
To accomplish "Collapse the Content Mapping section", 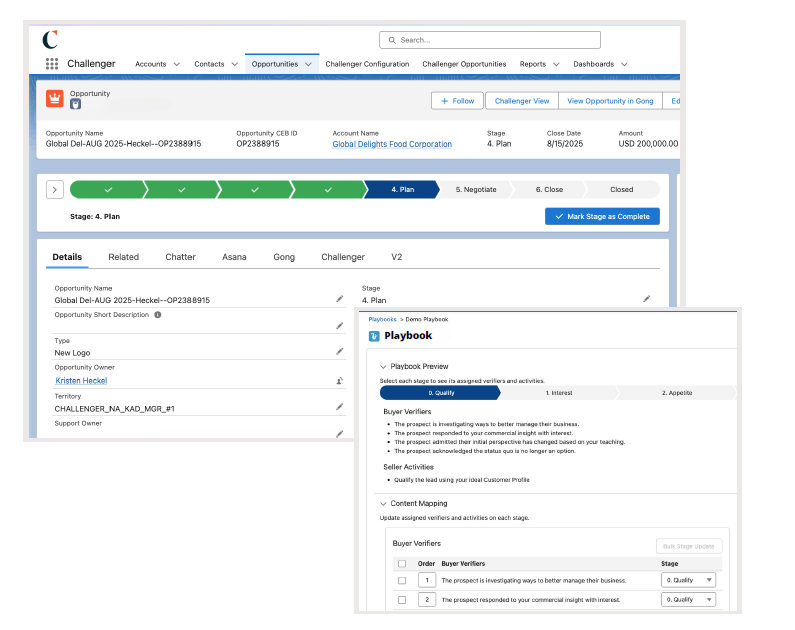I will (383, 504).
